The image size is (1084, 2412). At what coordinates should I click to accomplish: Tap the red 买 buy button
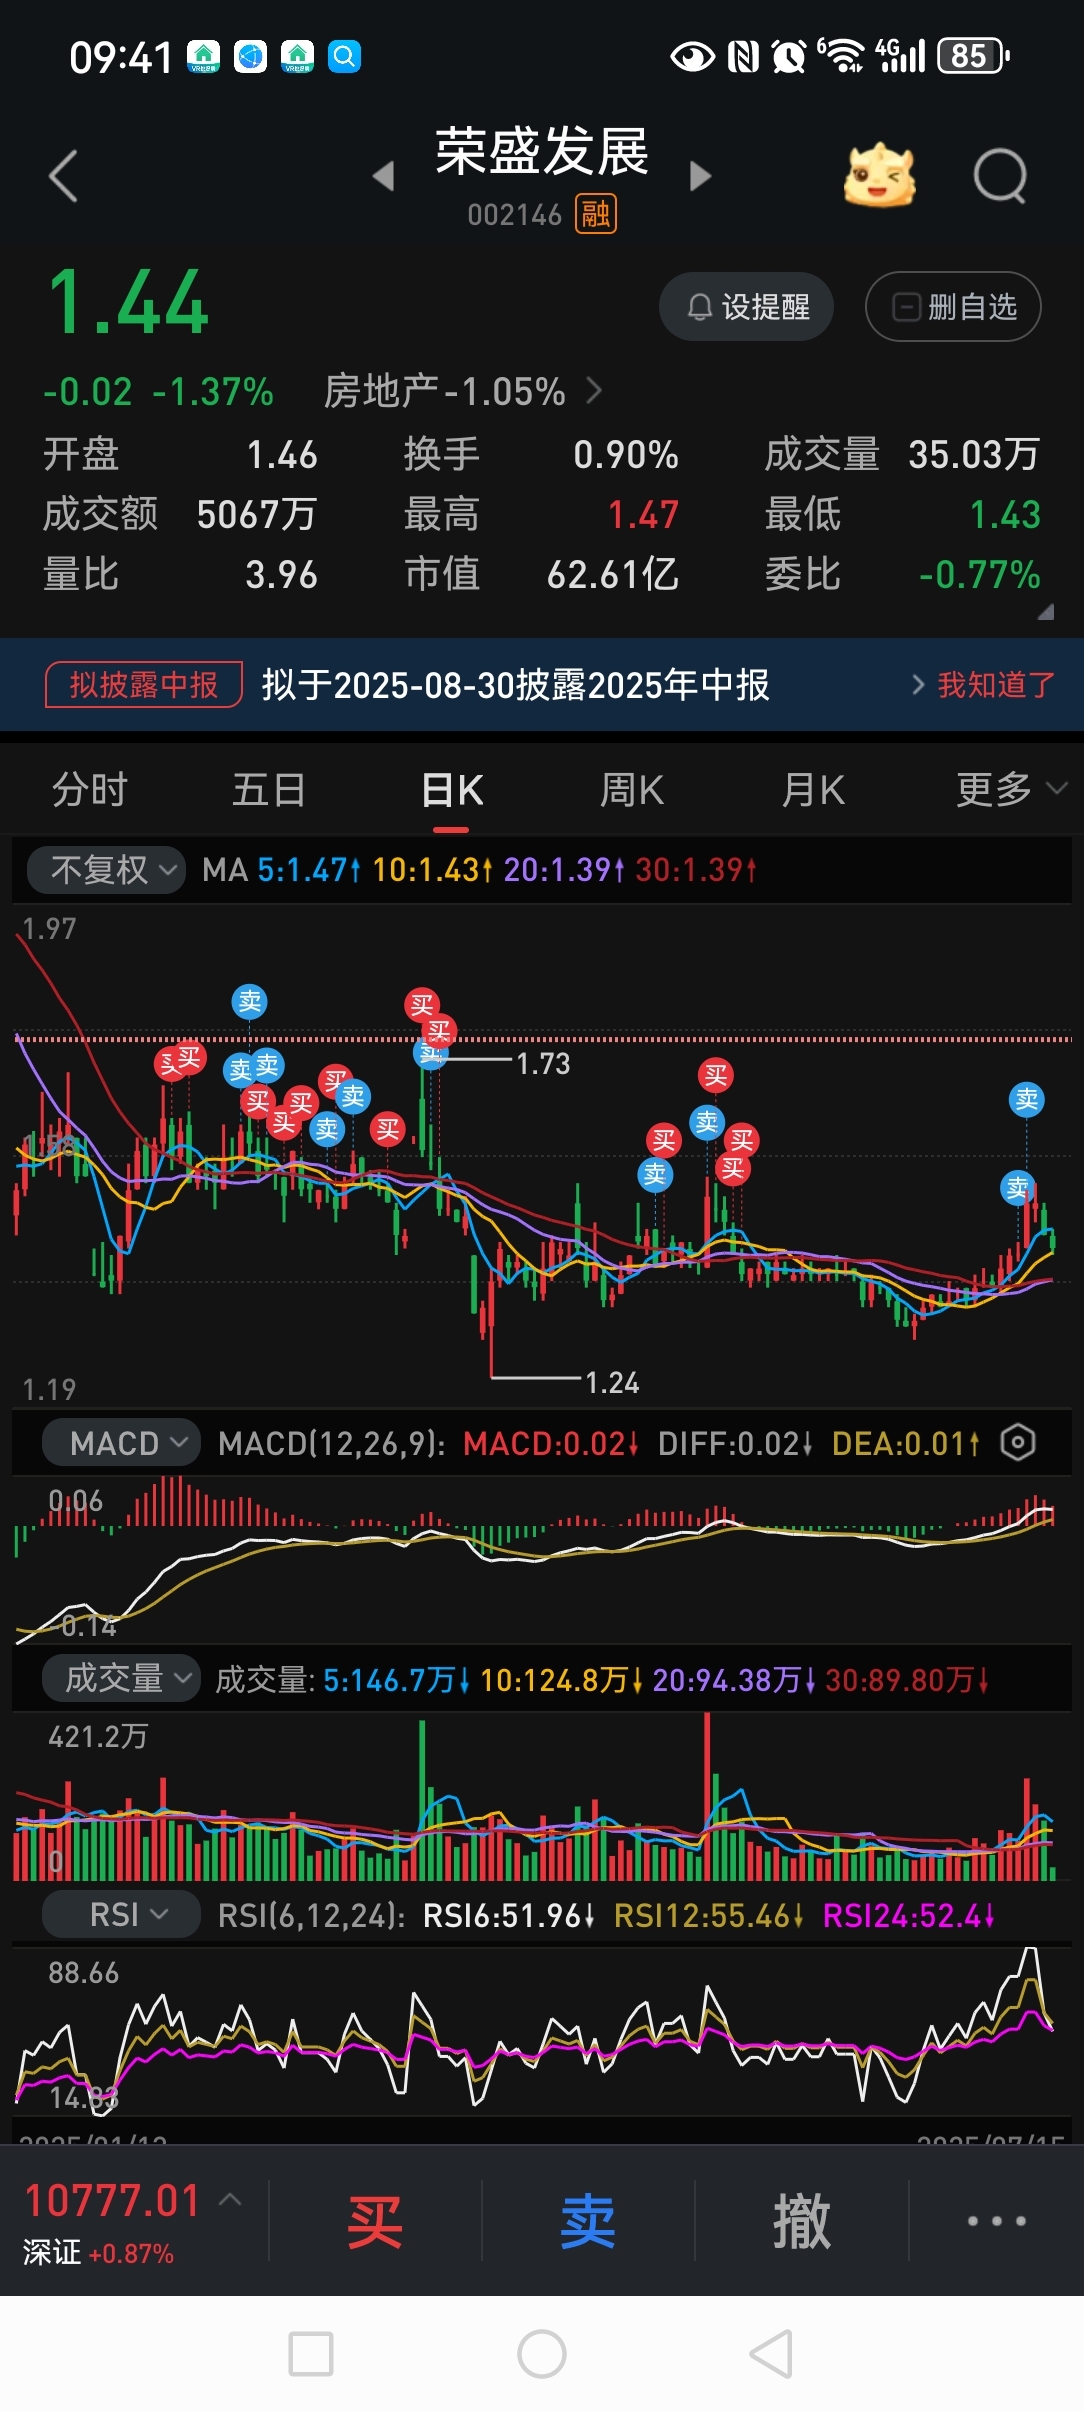pos(375,2223)
